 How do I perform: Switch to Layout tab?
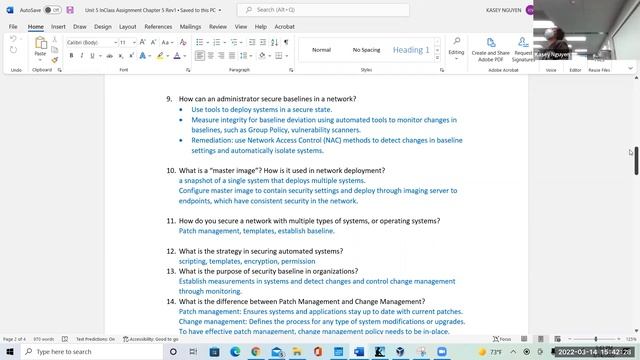pyautogui.click(x=127, y=27)
